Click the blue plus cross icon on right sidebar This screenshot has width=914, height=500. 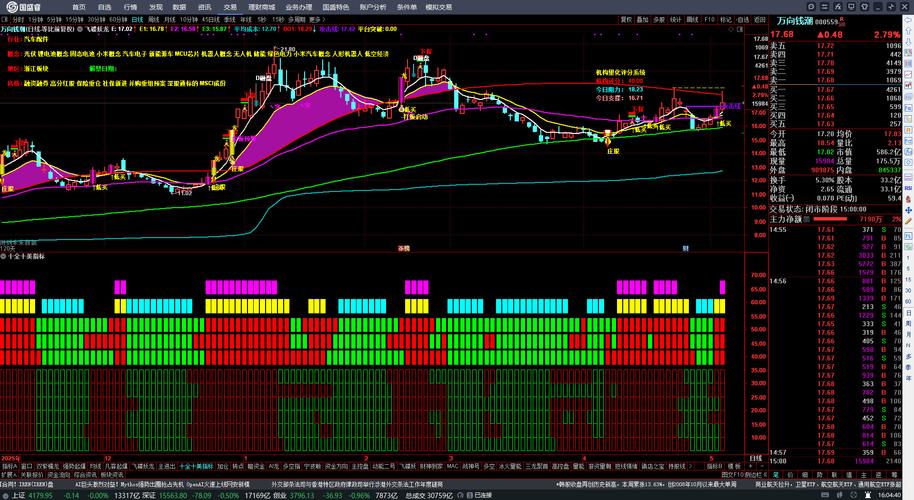tap(908, 210)
